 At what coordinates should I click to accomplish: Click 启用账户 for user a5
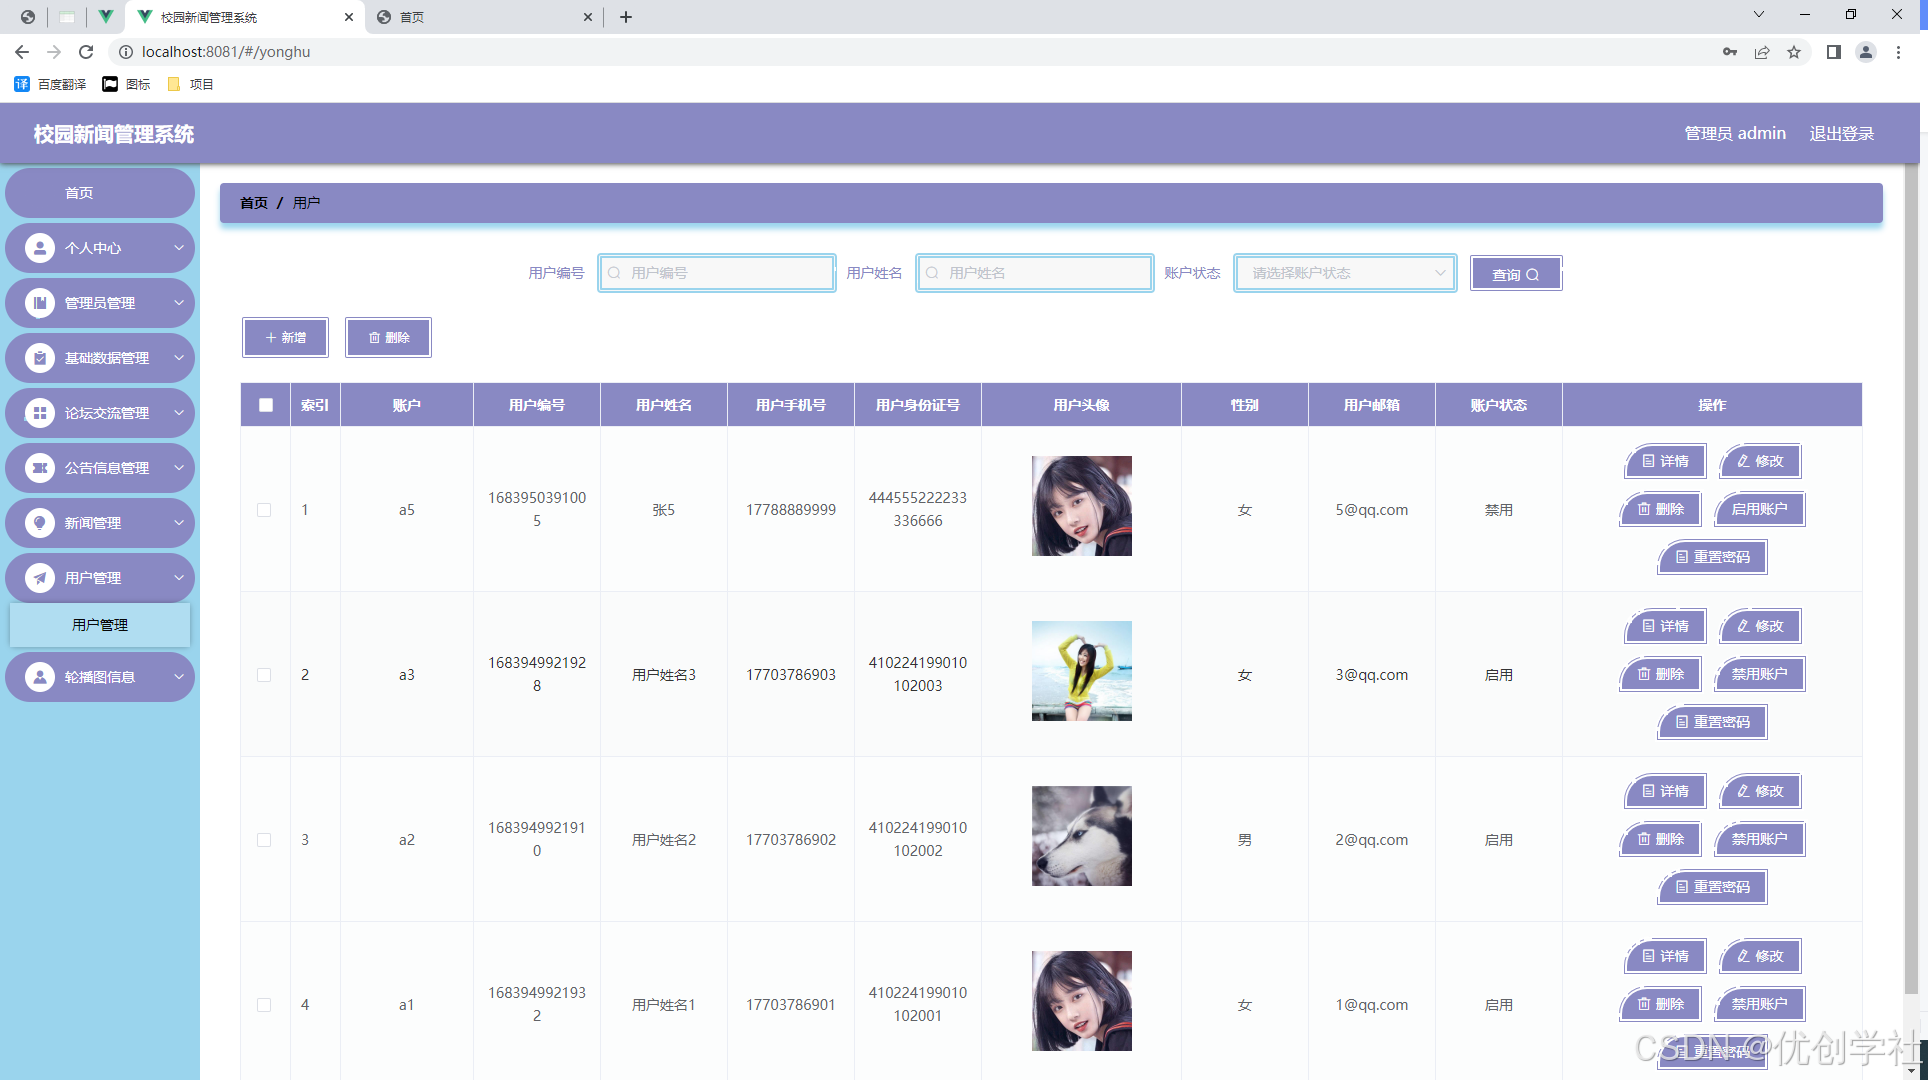1759,509
